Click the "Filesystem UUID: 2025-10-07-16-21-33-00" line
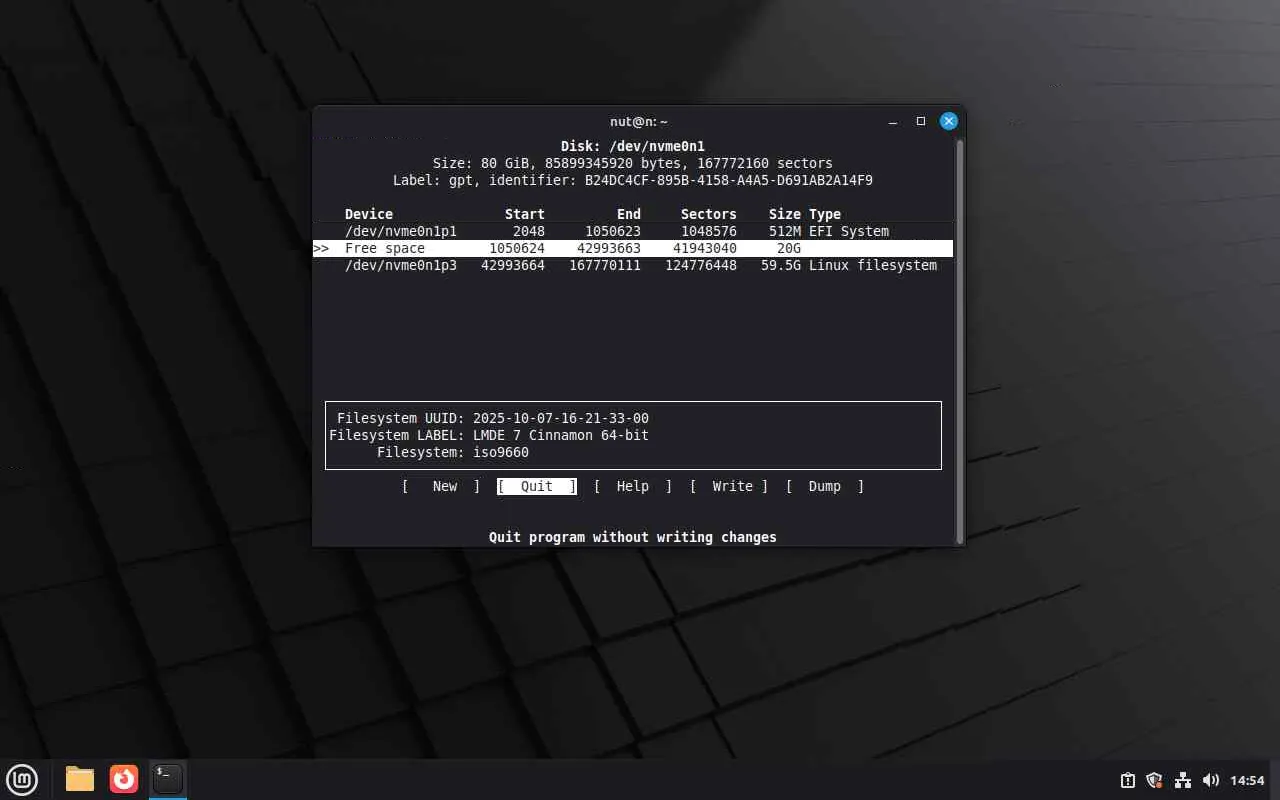Viewport: 1280px width, 800px height. click(x=493, y=418)
